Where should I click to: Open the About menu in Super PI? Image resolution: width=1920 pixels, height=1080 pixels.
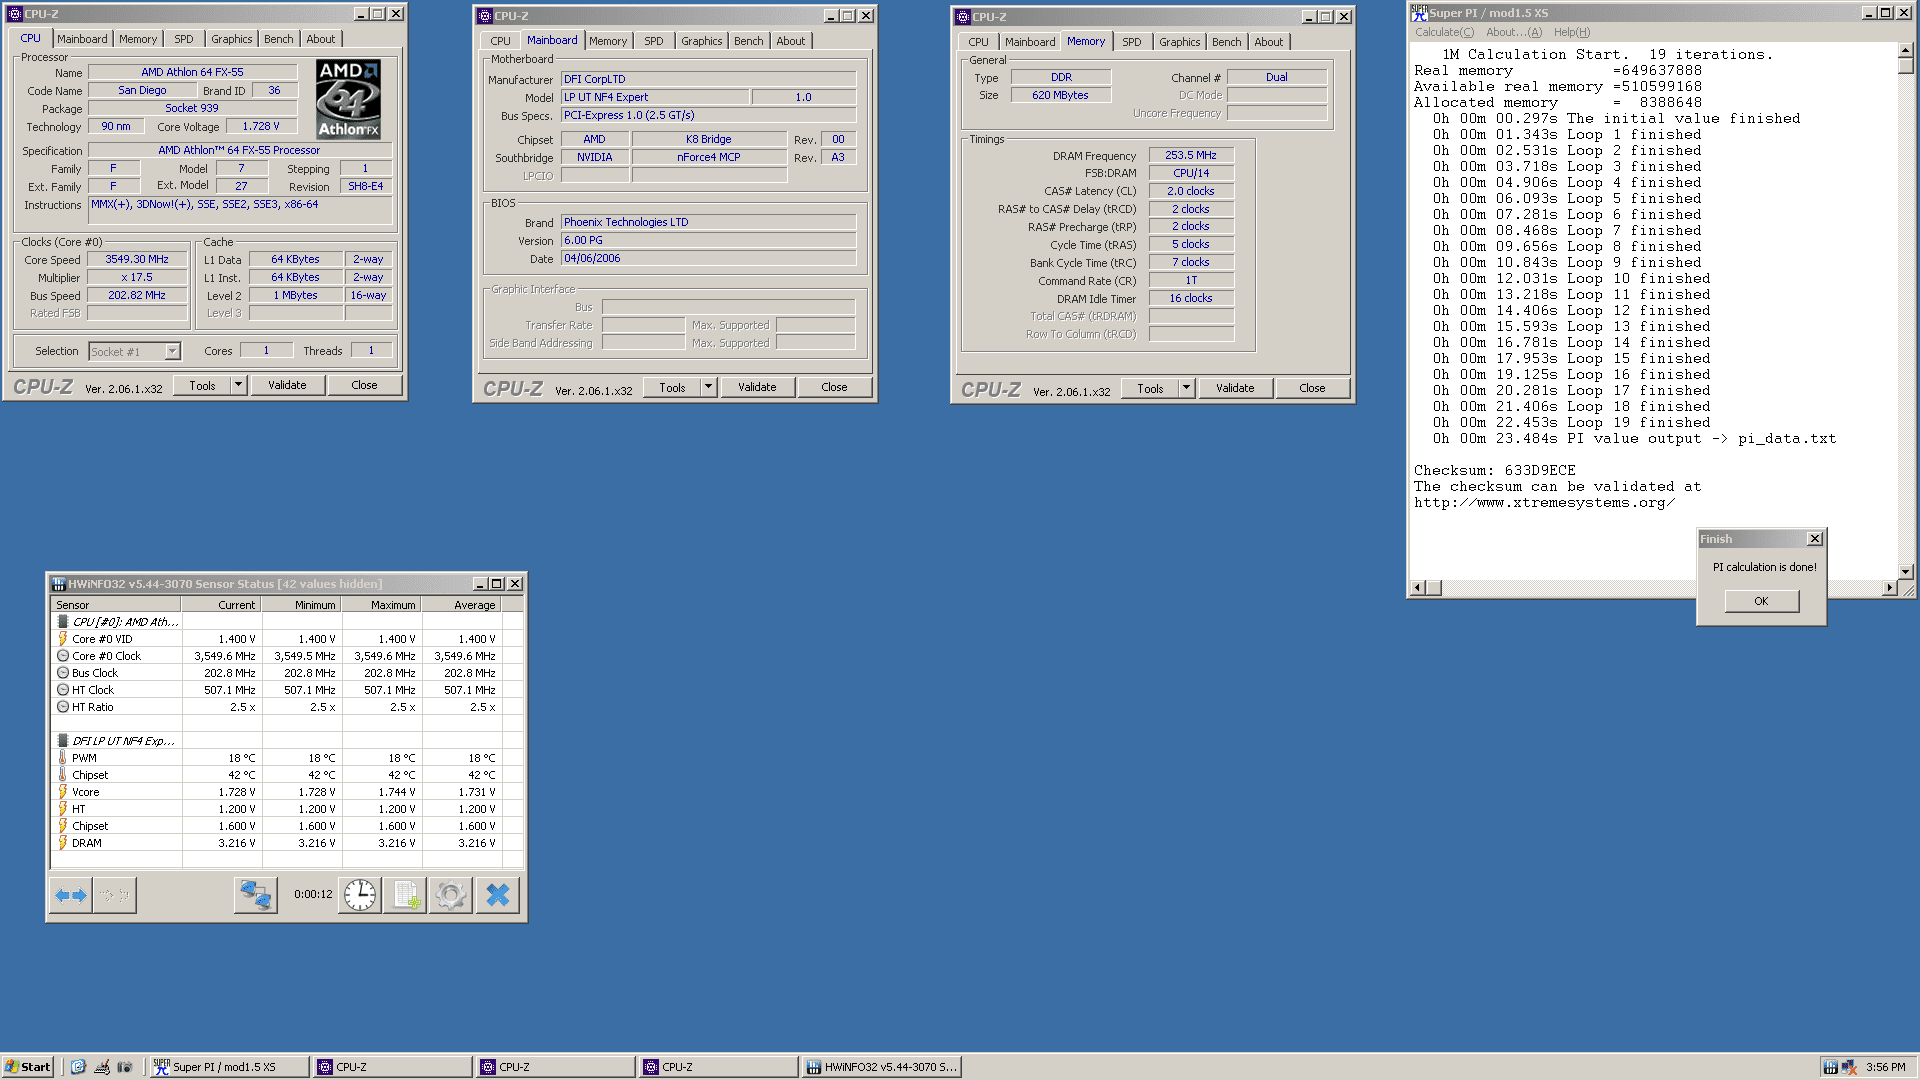coord(1514,32)
